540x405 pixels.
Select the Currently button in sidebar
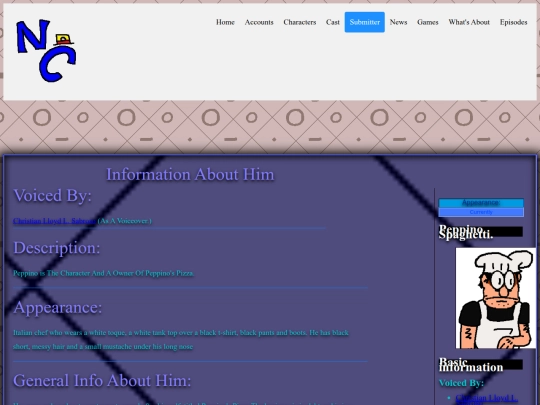click(481, 212)
